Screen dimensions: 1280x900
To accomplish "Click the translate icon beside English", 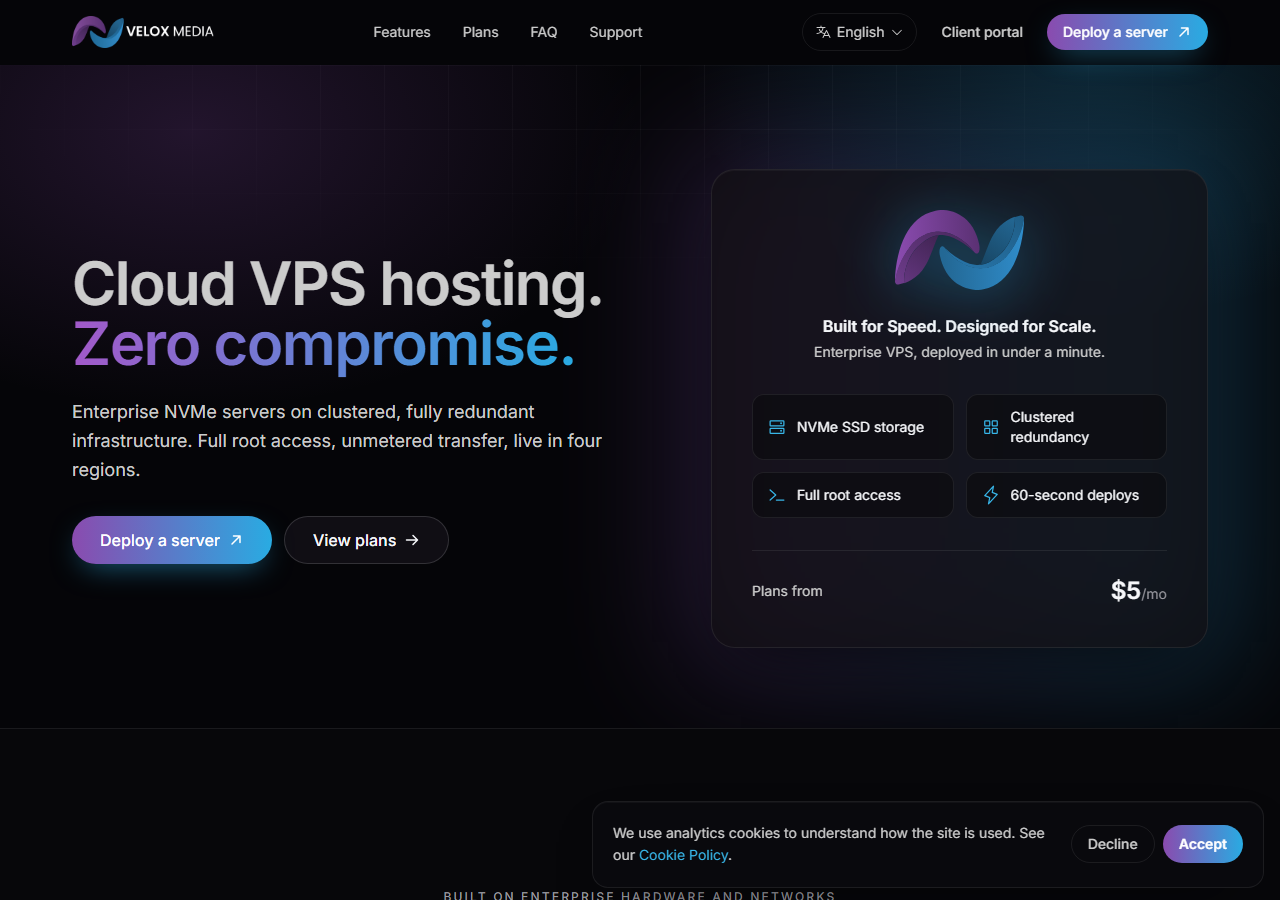I will [x=823, y=32].
